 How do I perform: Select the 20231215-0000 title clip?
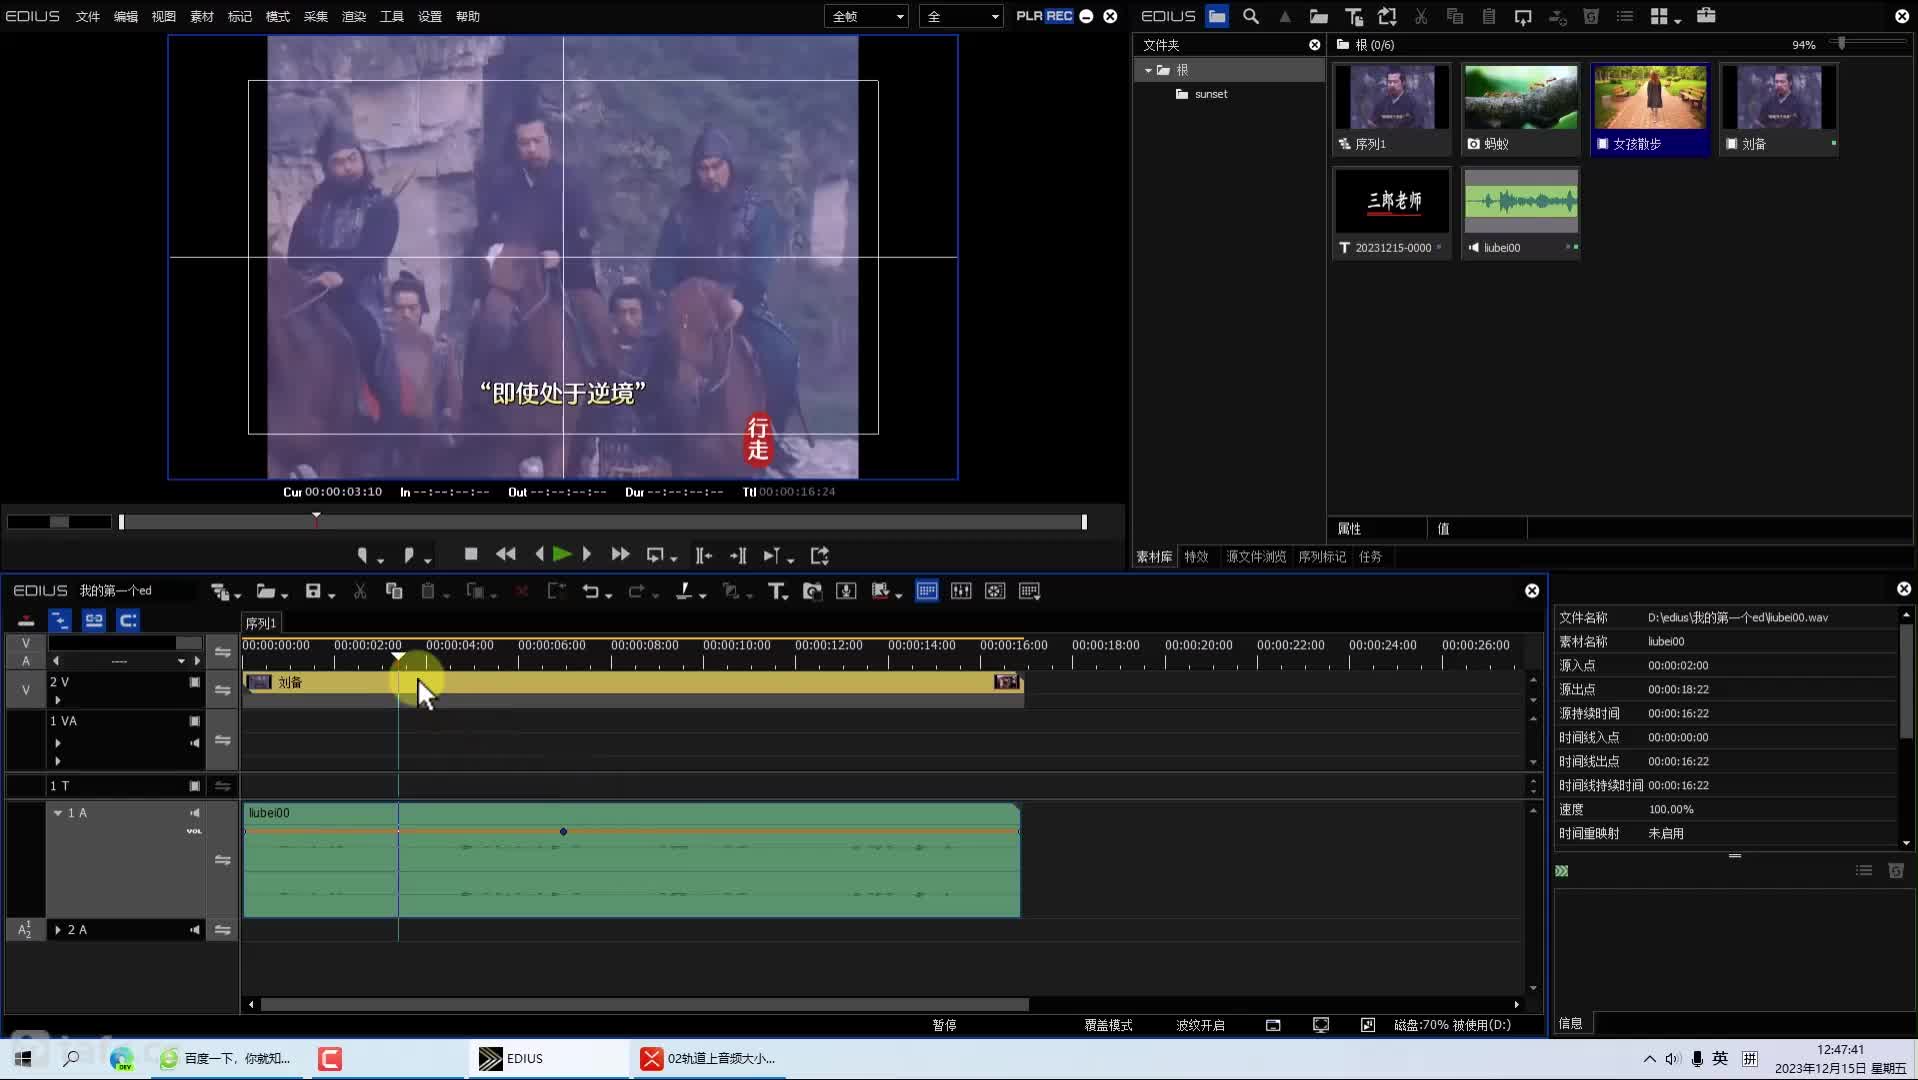[x=1392, y=213]
